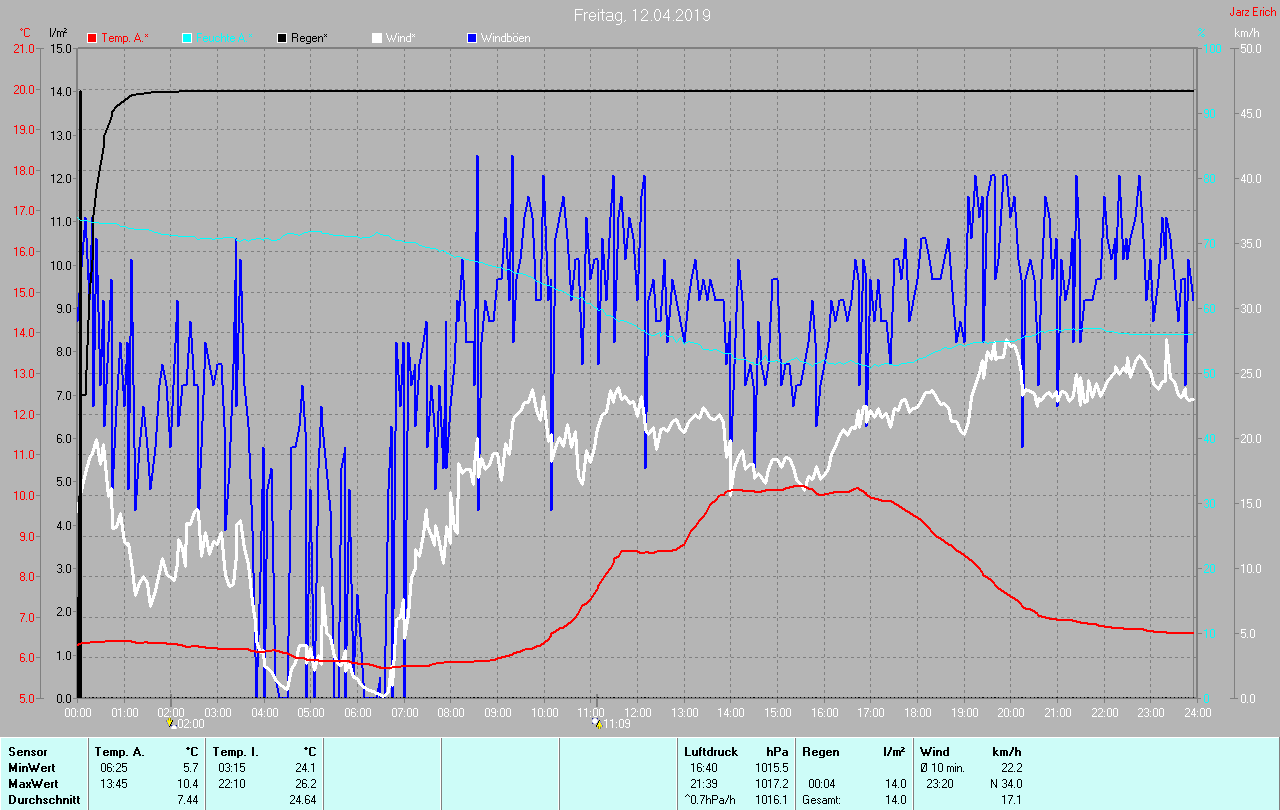Click the Sensor header in stats table

point(27,752)
